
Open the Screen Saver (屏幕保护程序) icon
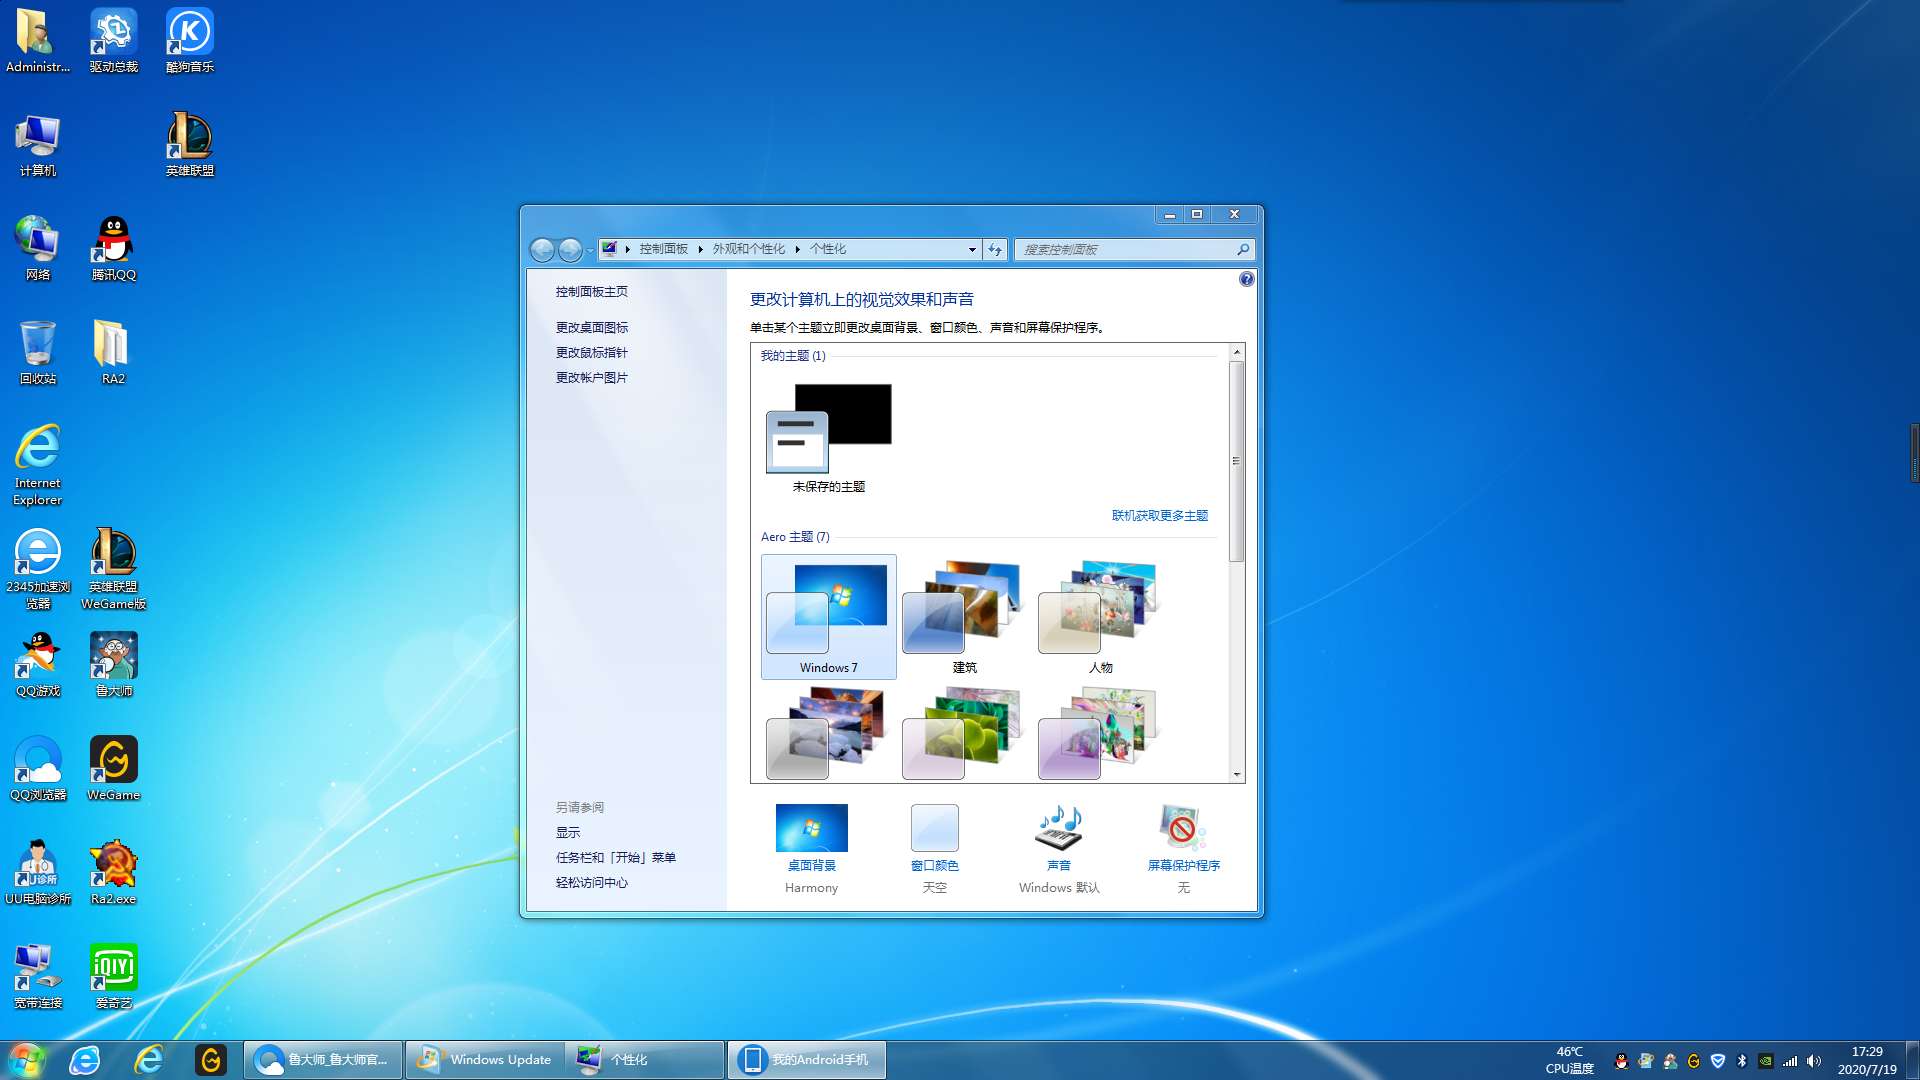tap(1183, 829)
